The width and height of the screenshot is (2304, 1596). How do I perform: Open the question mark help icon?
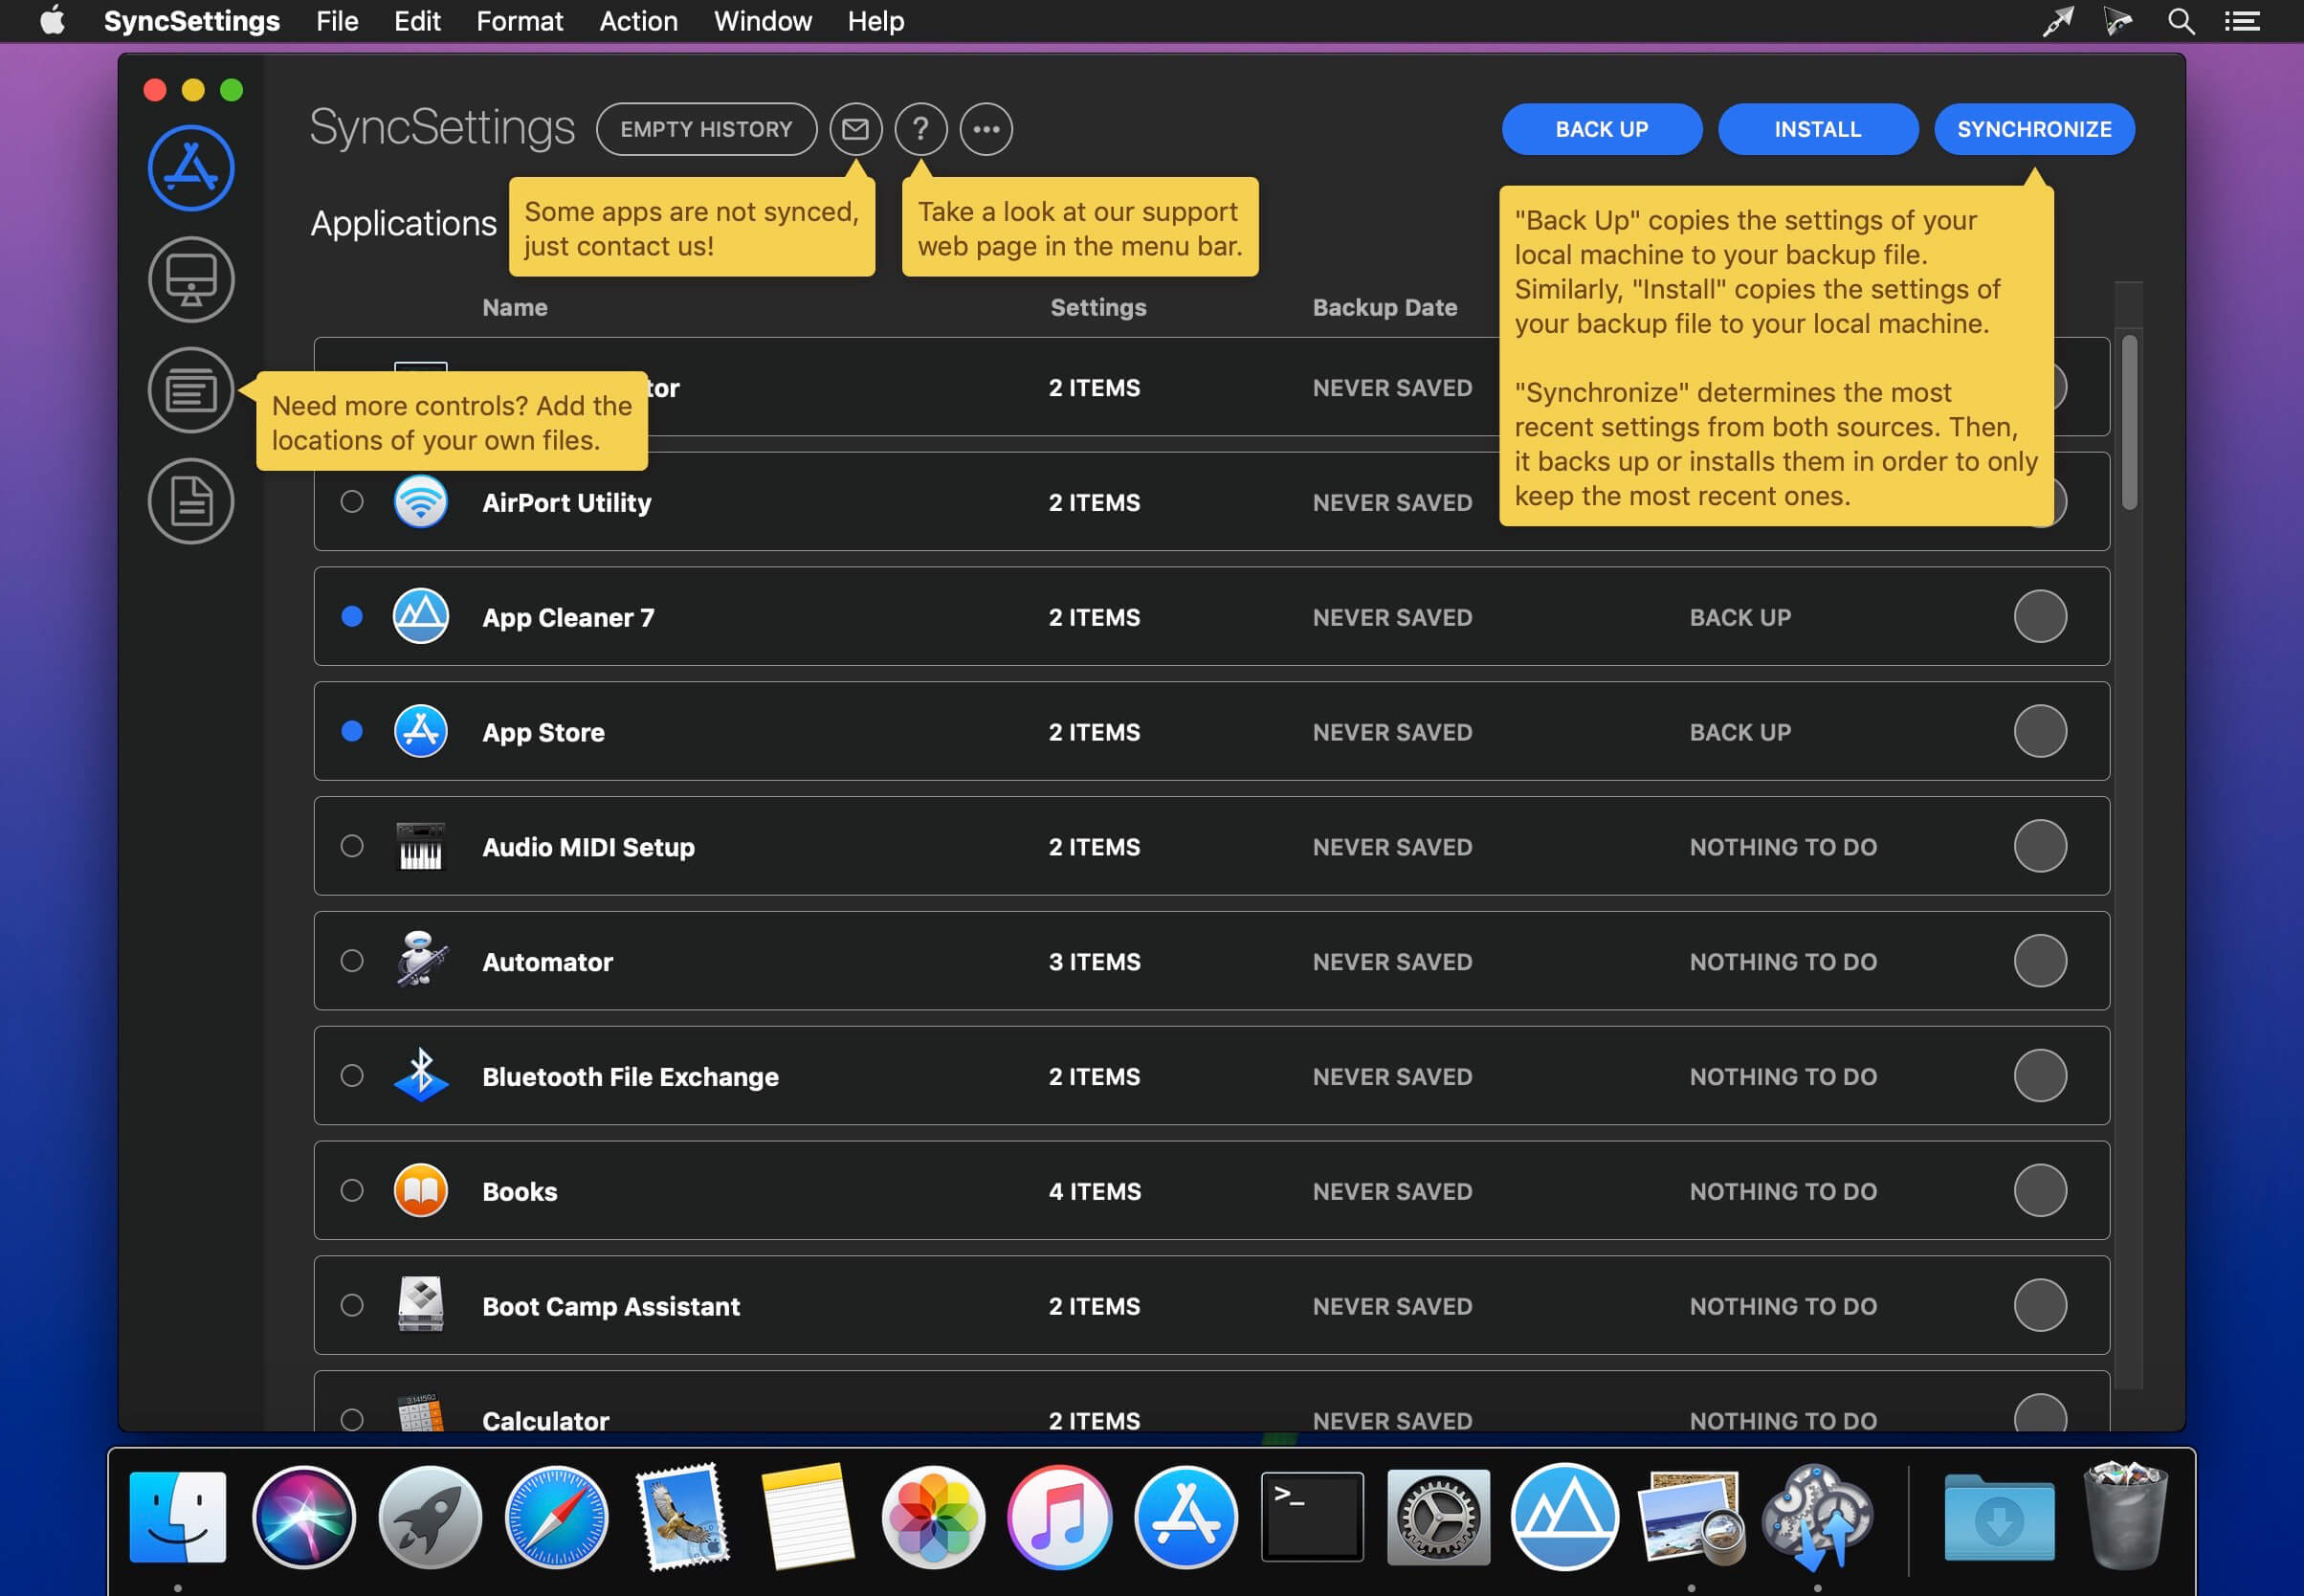click(921, 129)
